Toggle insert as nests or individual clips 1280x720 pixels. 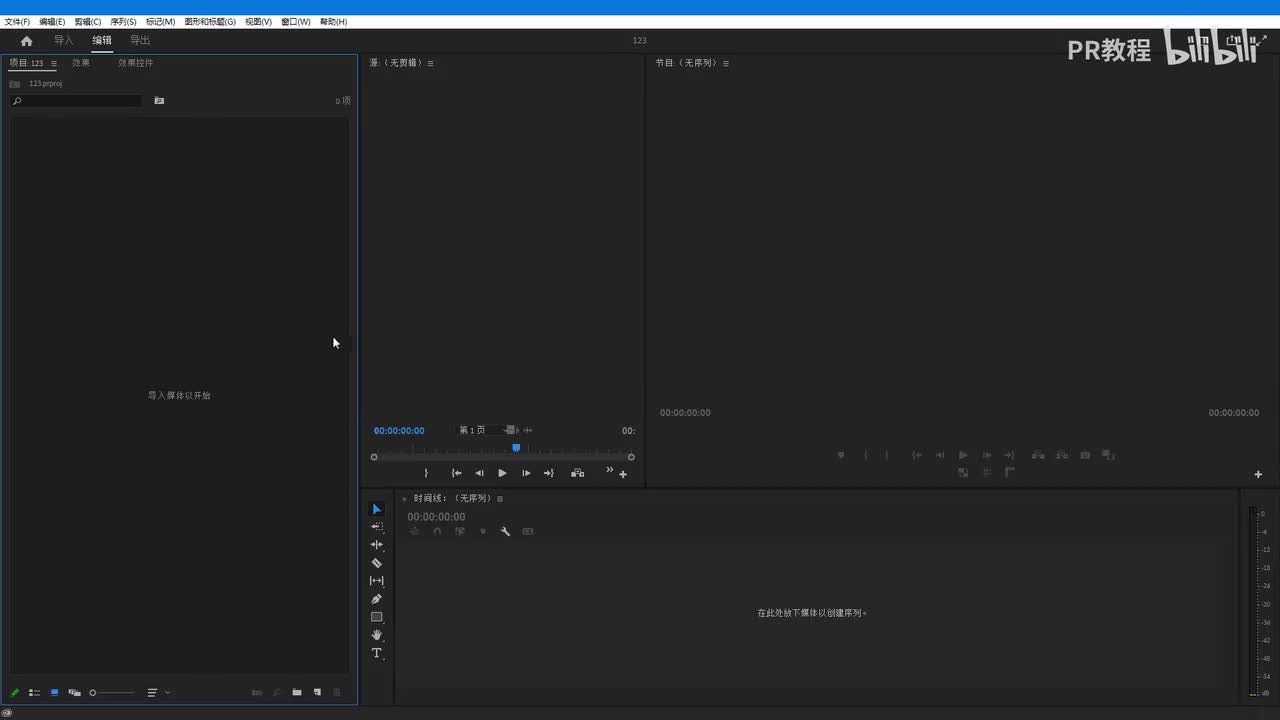414,532
